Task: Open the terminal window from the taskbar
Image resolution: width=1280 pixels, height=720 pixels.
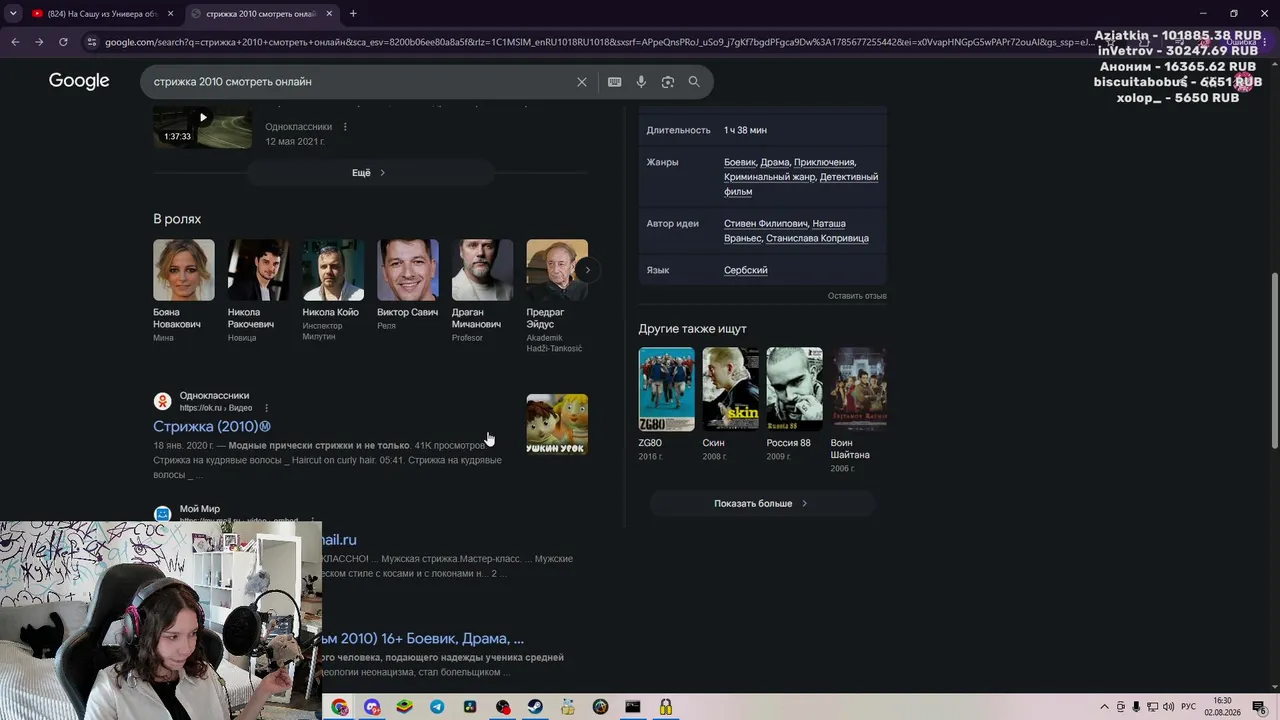Action: click(632, 707)
